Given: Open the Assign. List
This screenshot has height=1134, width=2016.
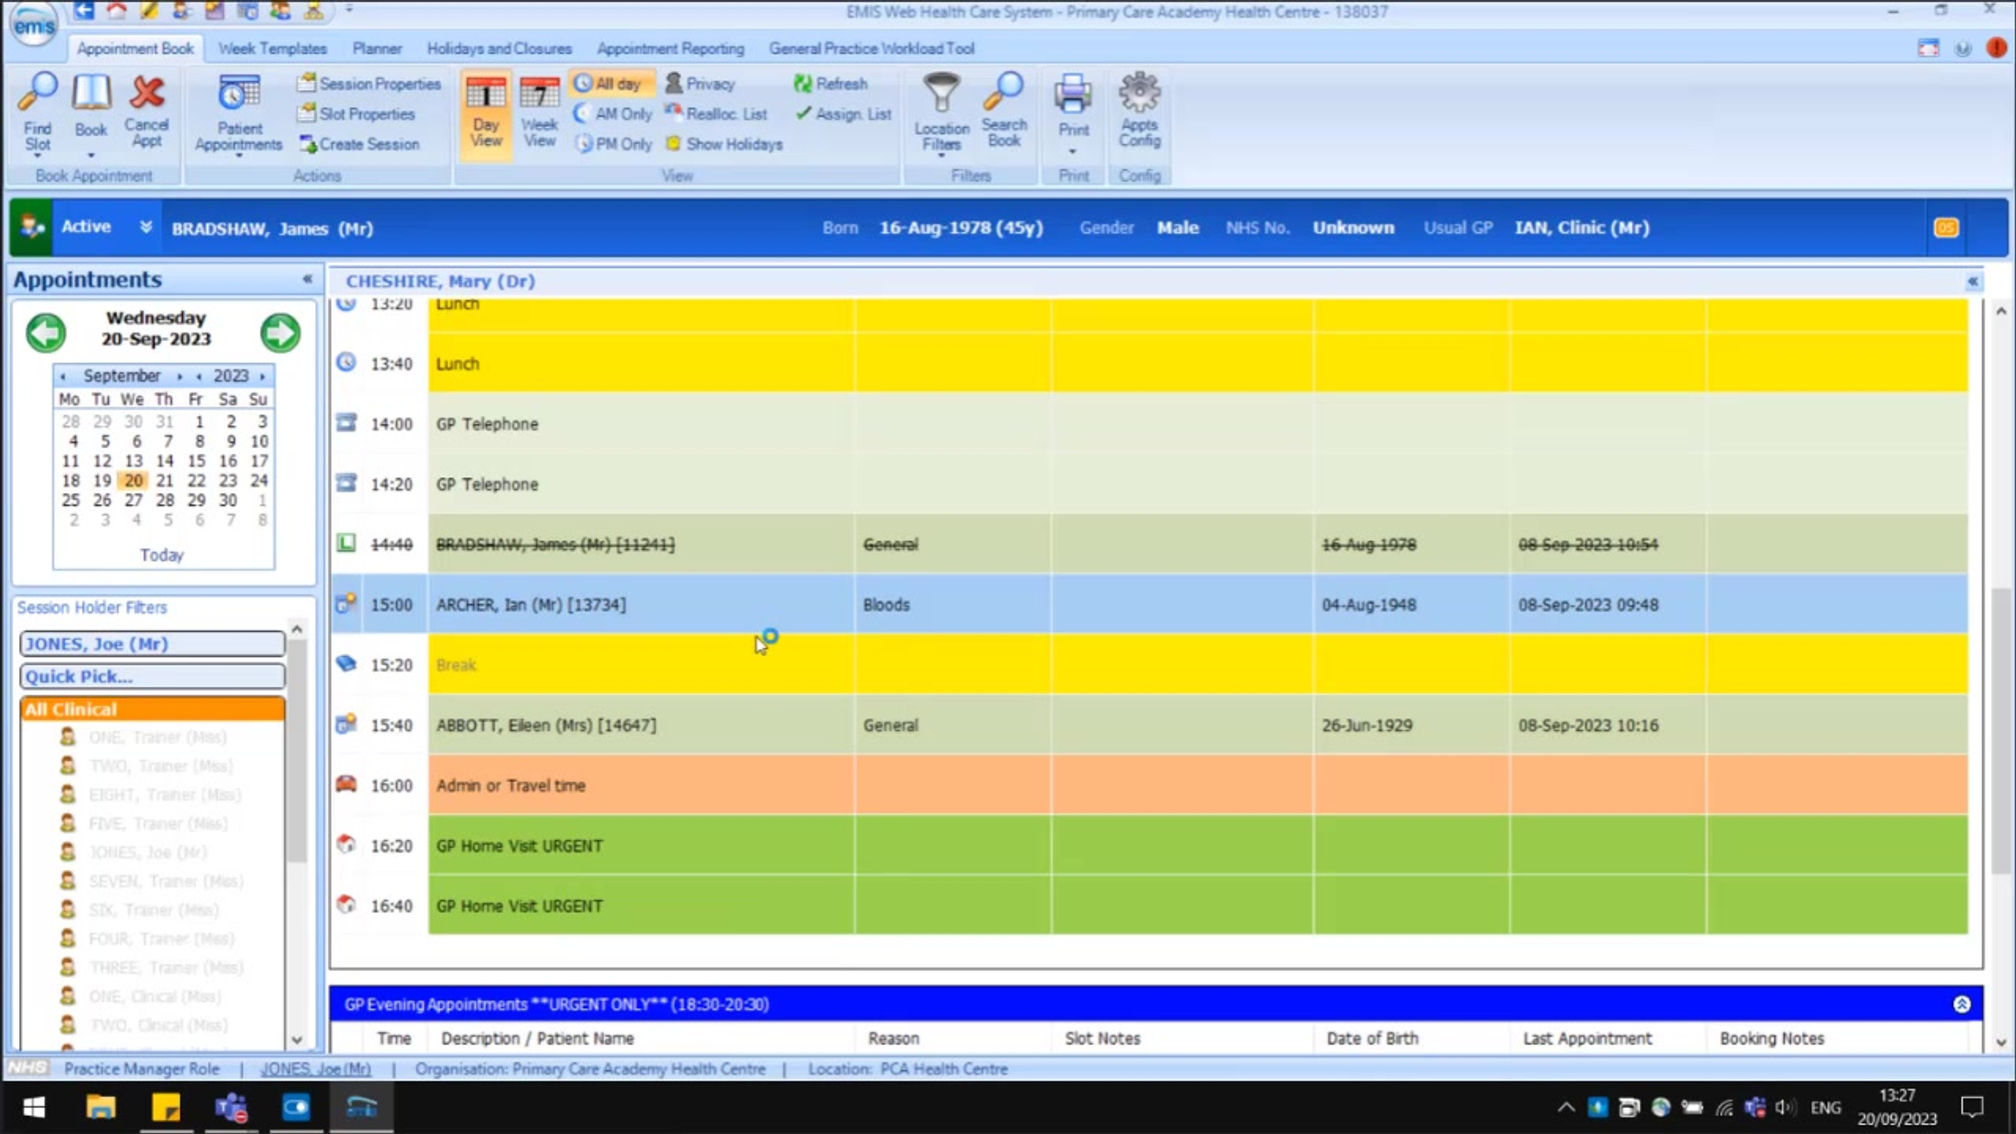Looking at the screenshot, I should tap(843, 114).
